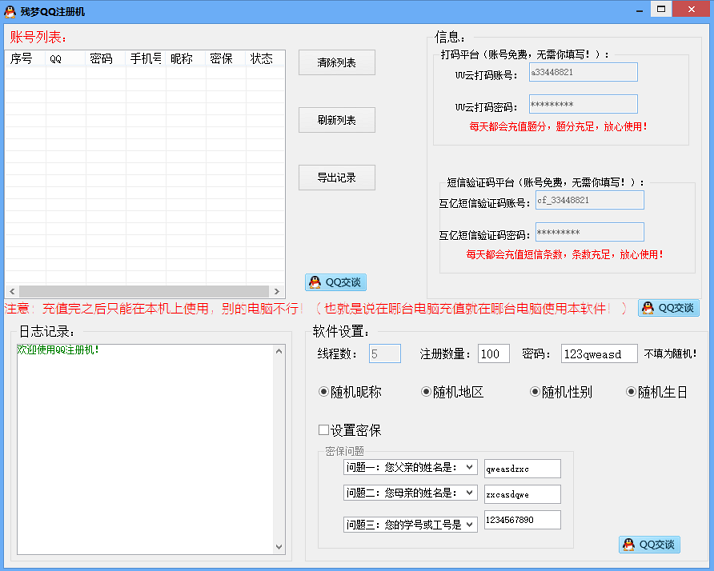Screen dimensions: 714x571
Task: Click the 昵称 column header
Action: click(186, 58)
